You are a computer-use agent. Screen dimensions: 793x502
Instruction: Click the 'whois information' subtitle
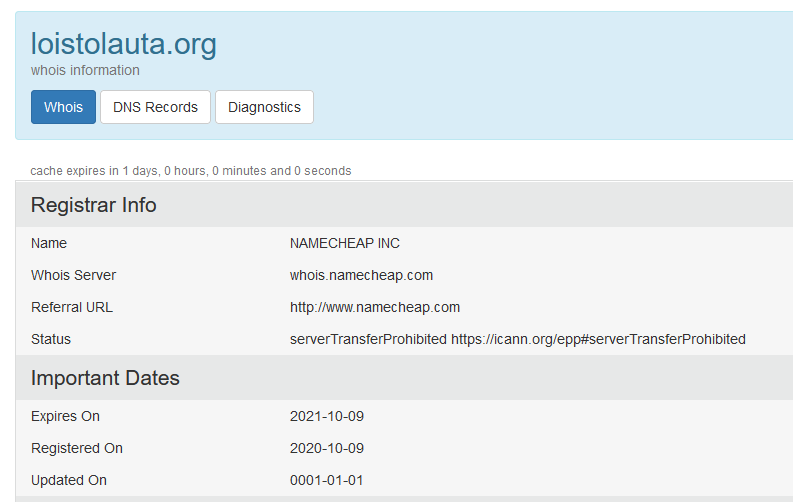point(85,70)
